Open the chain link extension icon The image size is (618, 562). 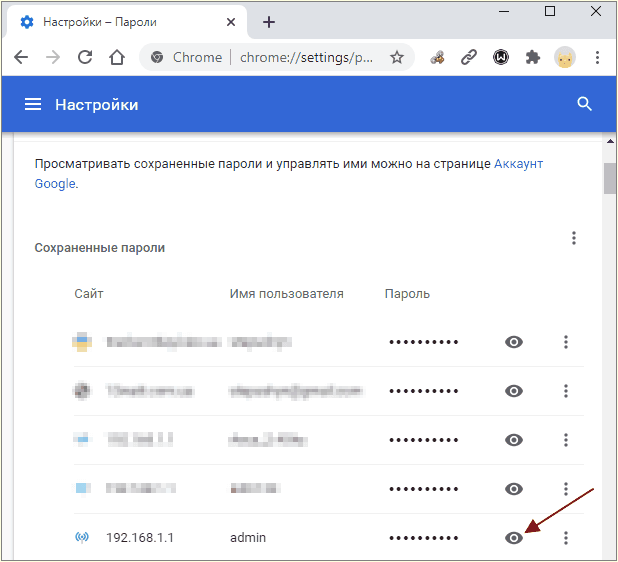[469, 58]
